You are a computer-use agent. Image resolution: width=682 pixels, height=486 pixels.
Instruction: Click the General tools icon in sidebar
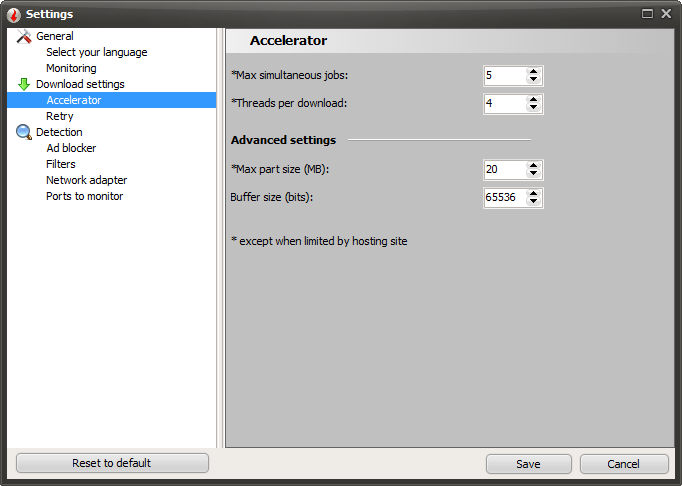pos(24,36)
